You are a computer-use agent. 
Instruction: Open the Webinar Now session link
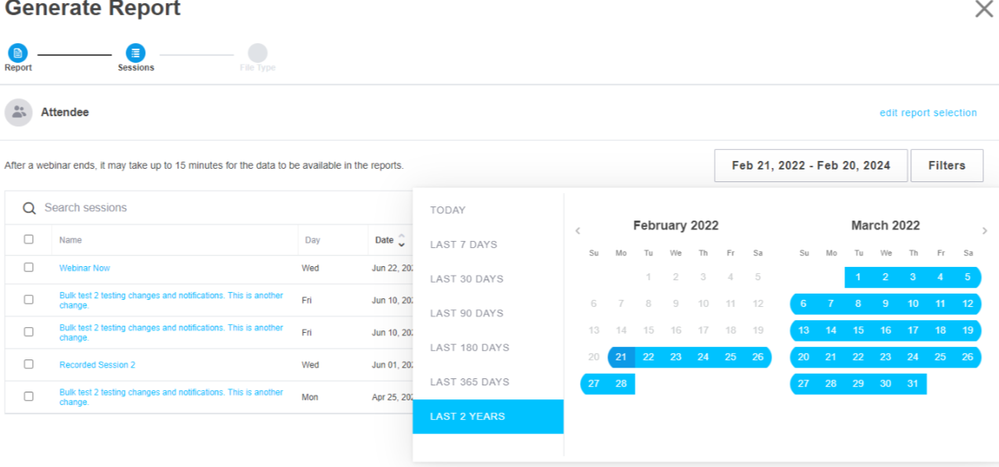pyautogui.click(x=85, y=268)
